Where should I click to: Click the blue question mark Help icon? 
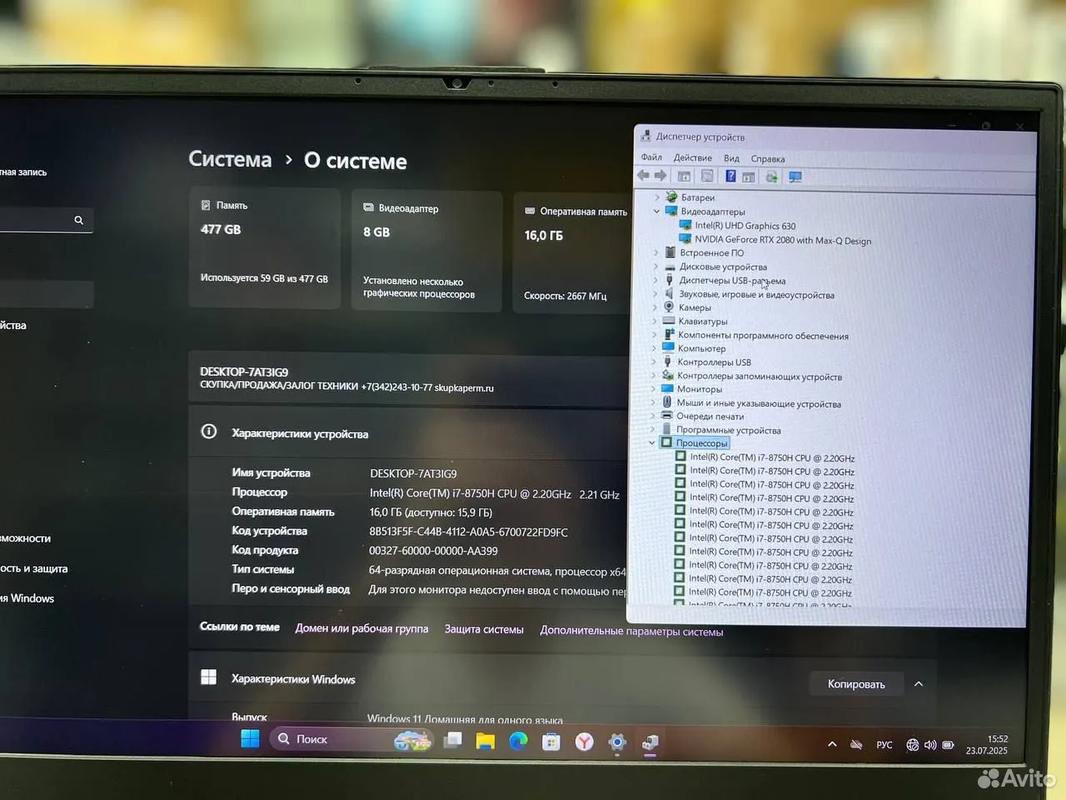(x=730, y=176)
